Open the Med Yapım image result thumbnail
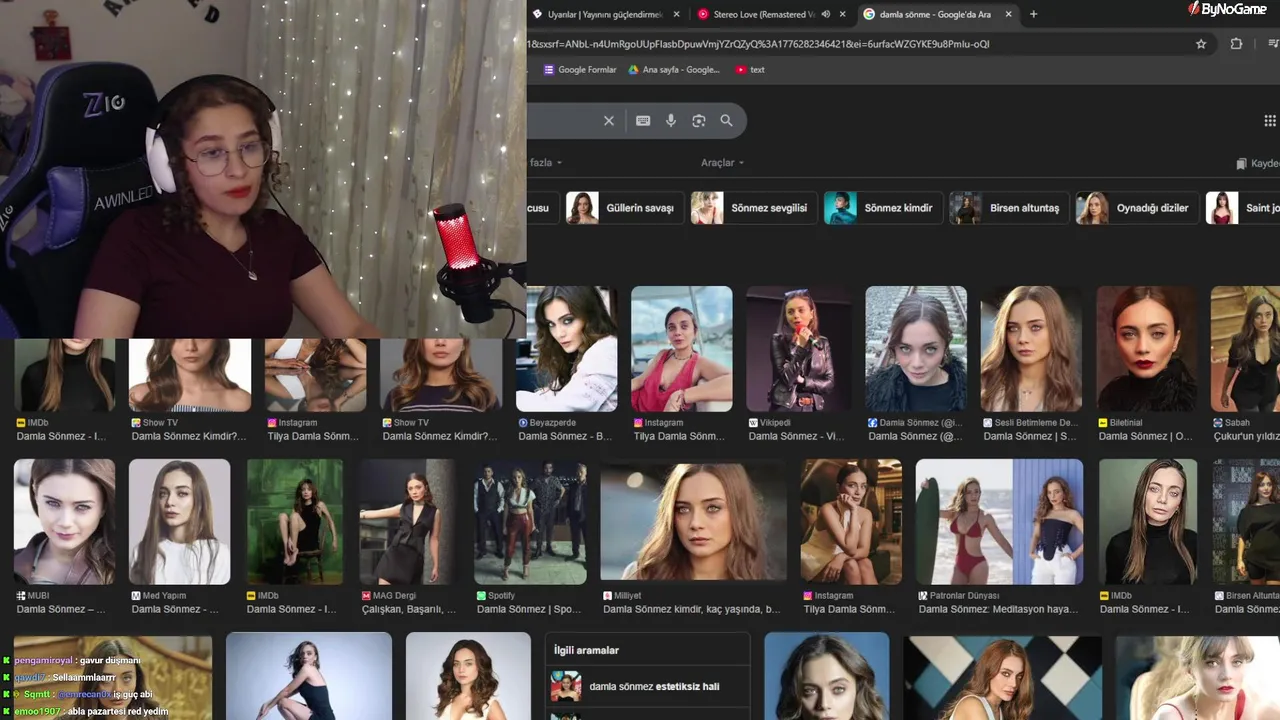The width and height of the screenshot is (1280, 720). 180,522
